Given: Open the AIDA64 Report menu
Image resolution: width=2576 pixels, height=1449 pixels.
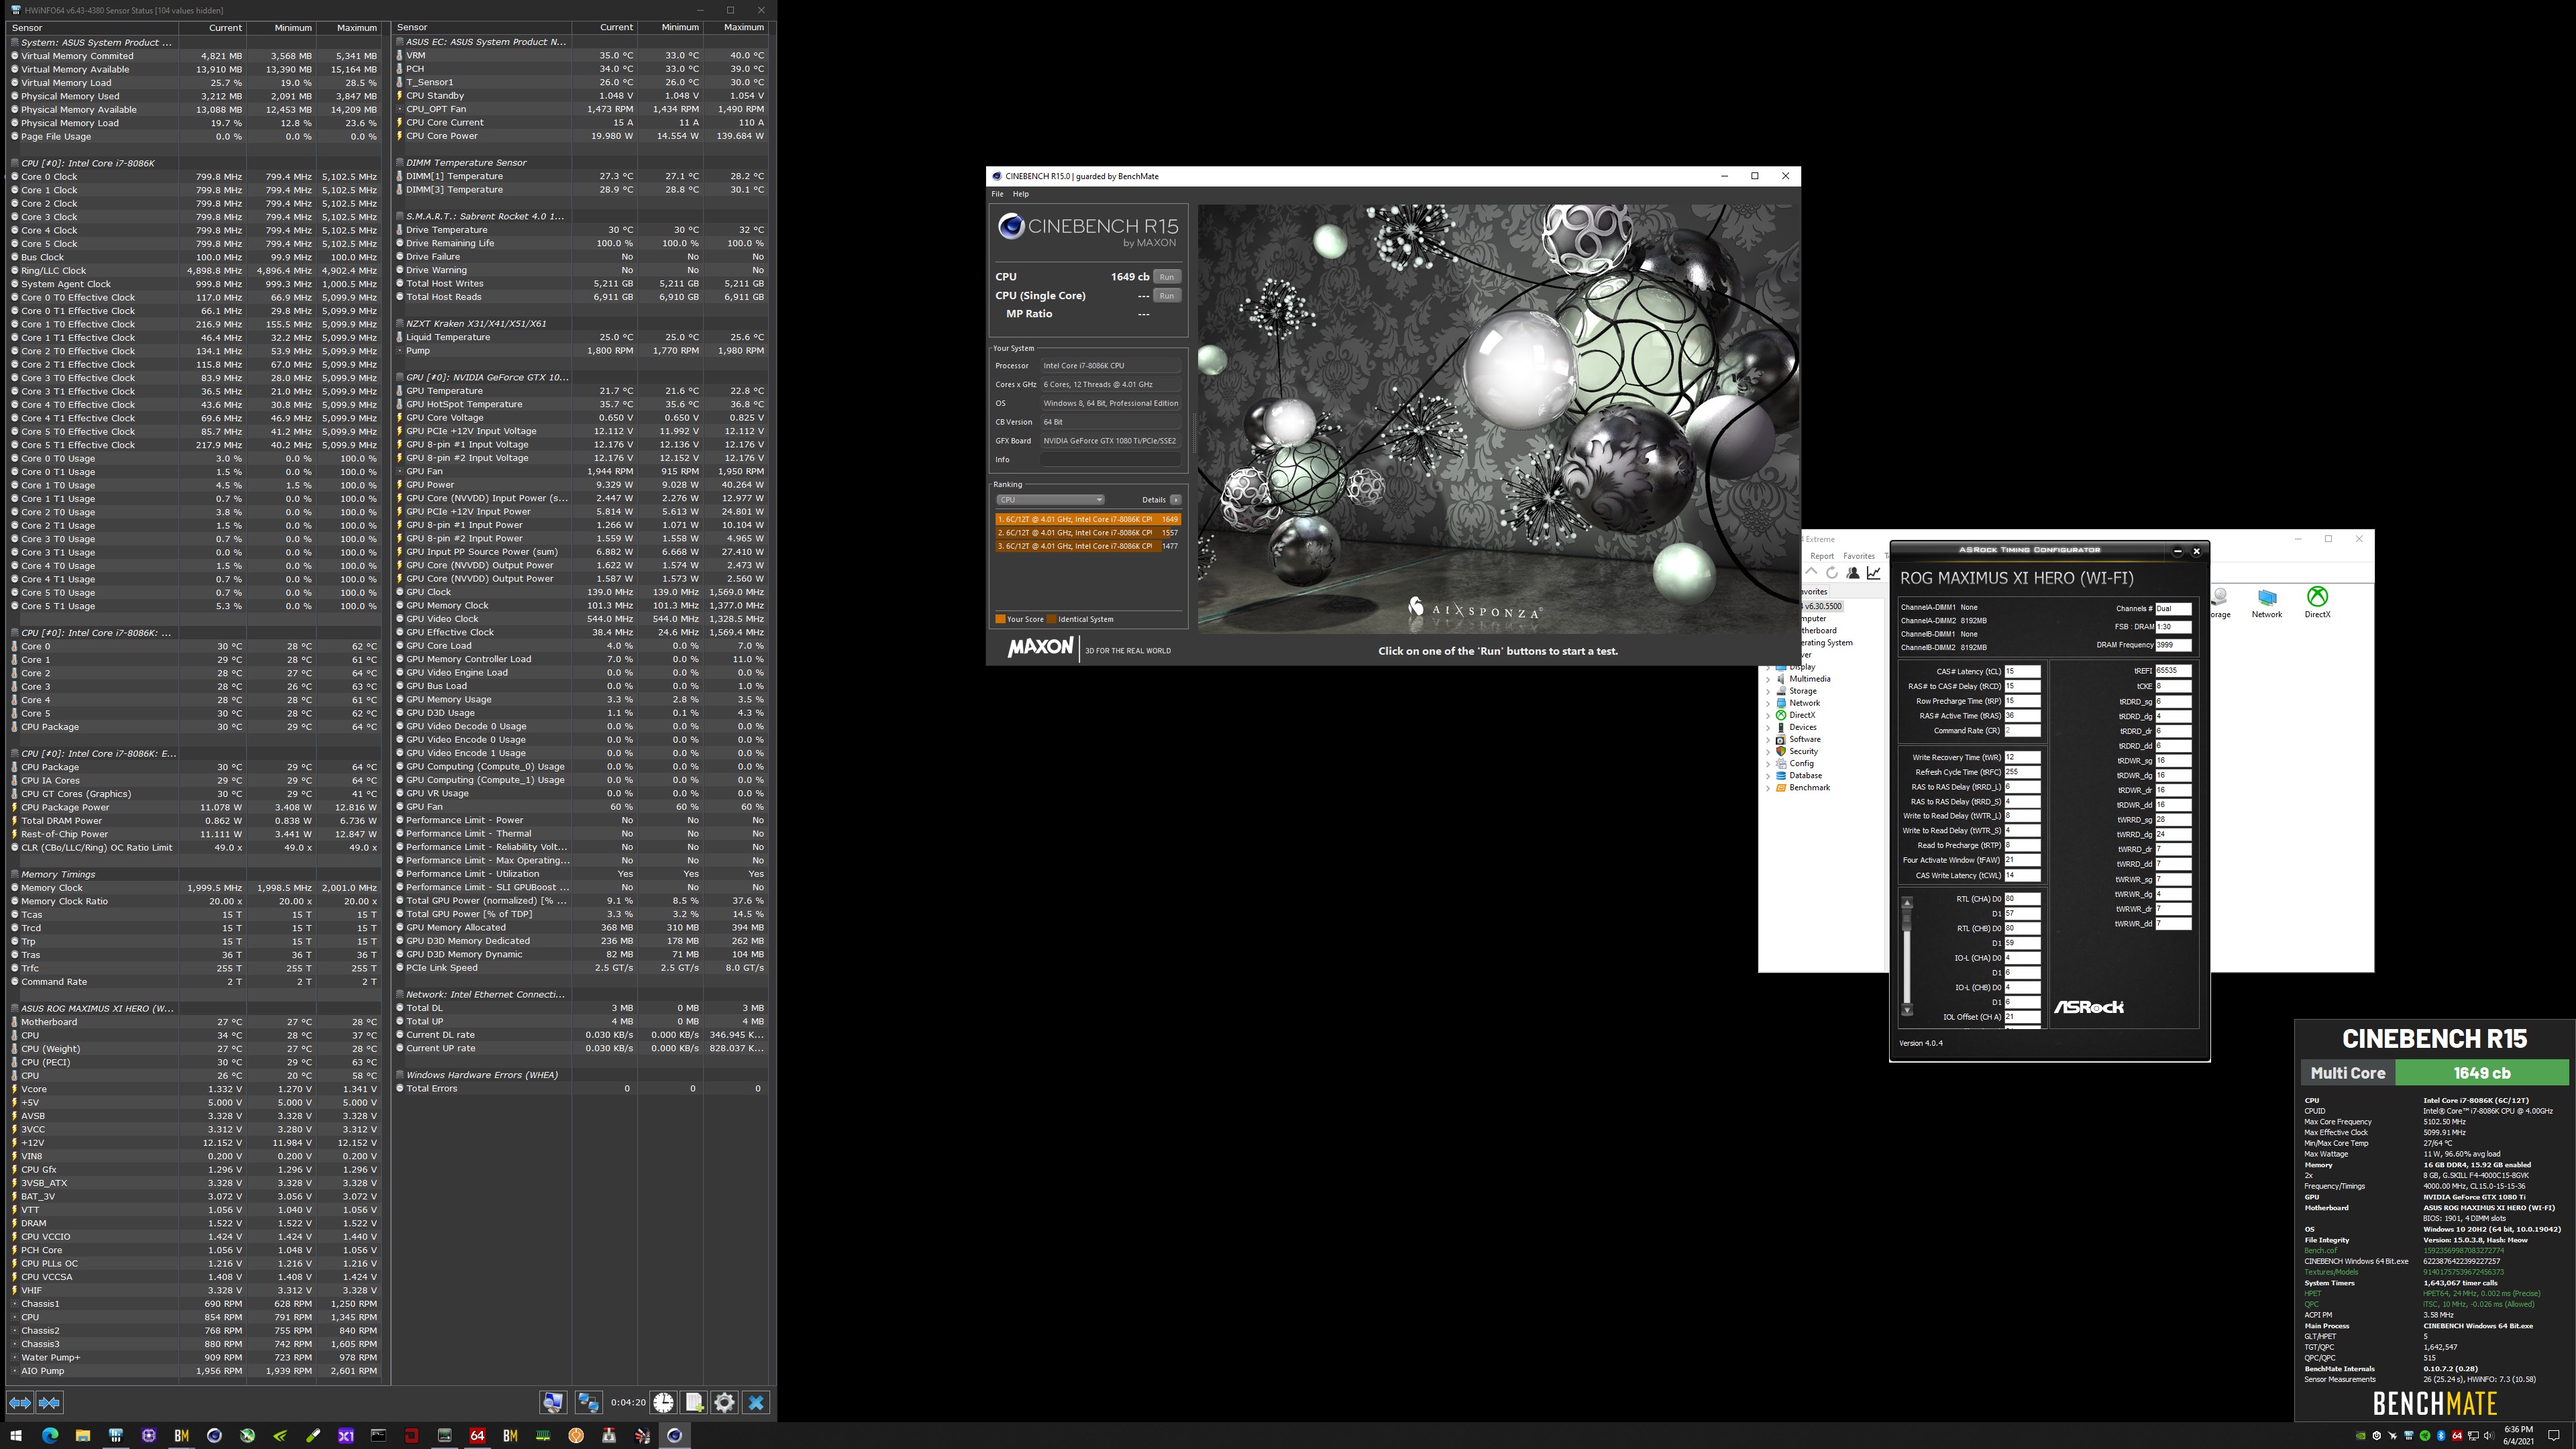Looking at the screenshot, I should (1822, 556).
